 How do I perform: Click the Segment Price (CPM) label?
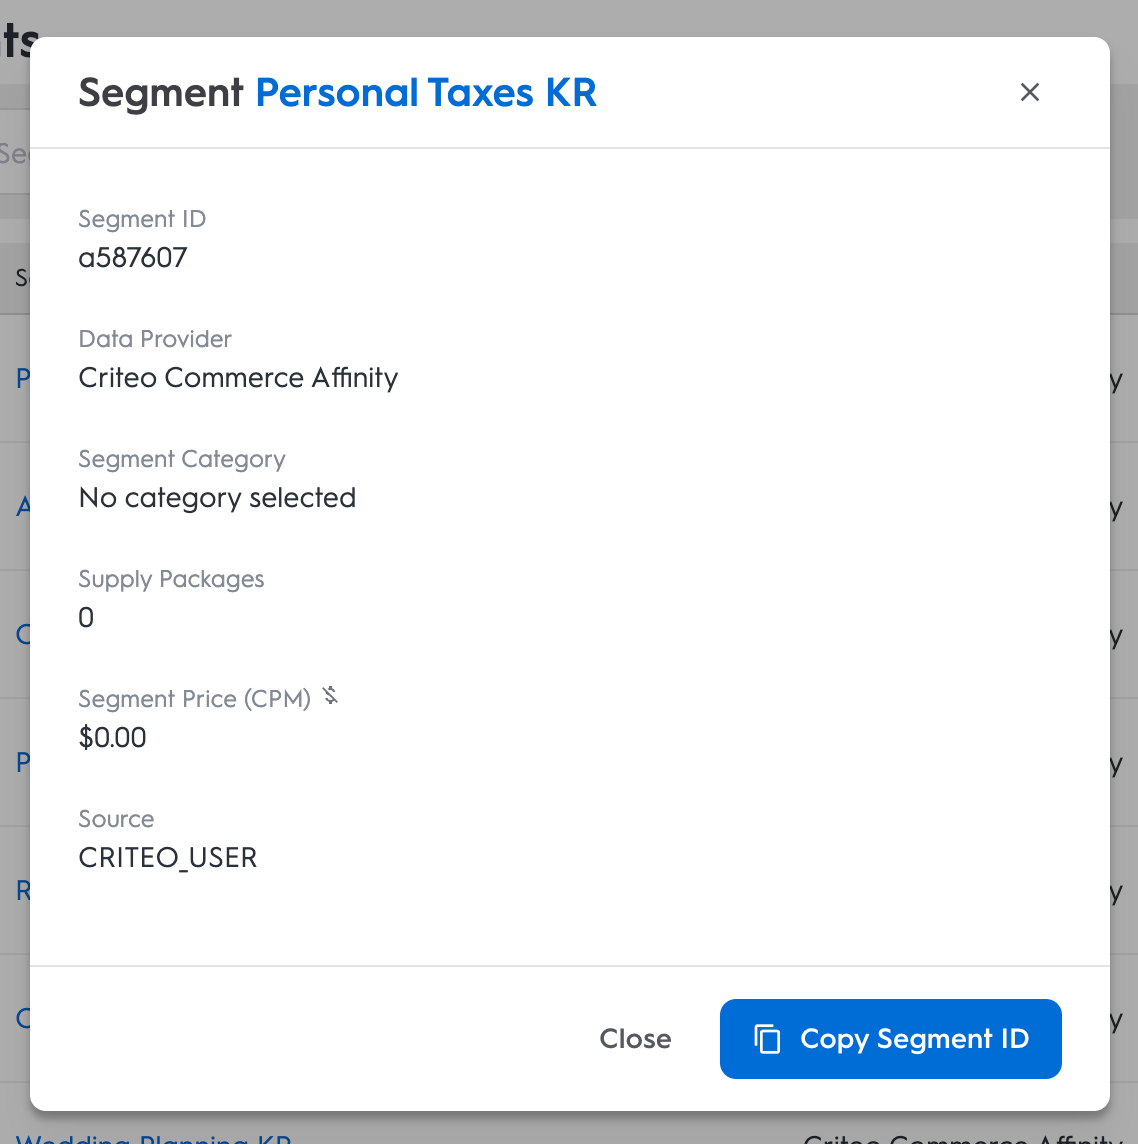(195, 699)
